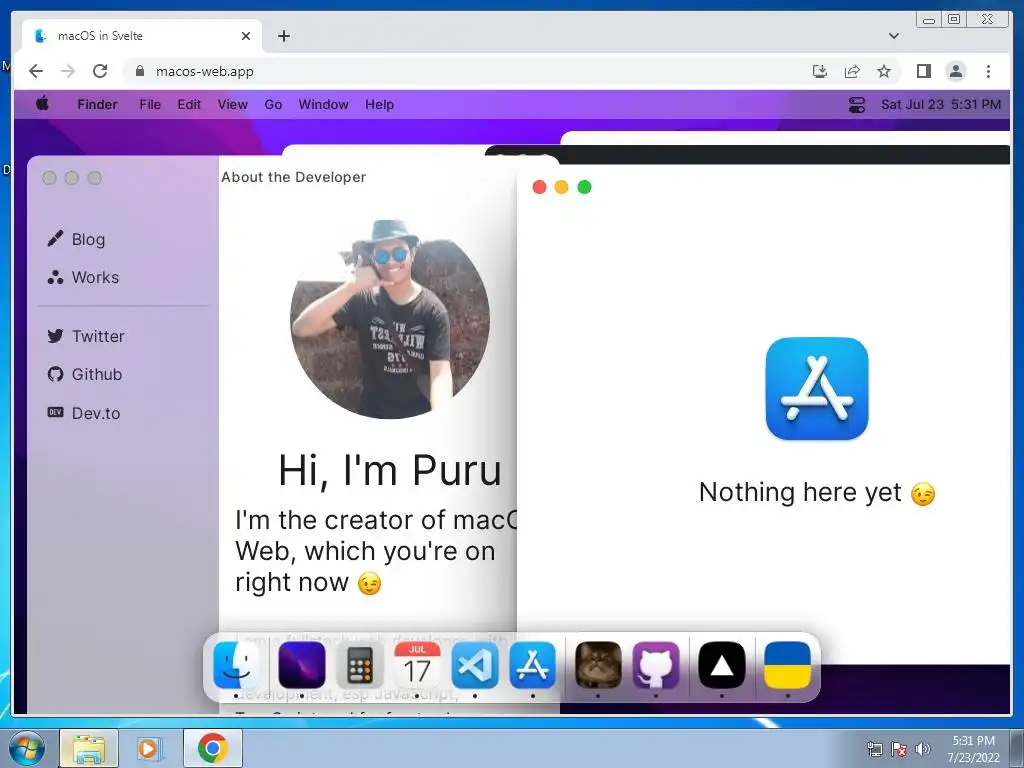1024x768 pixels.
Task: Launch VS Code from the dock
Action: [475, 665]
